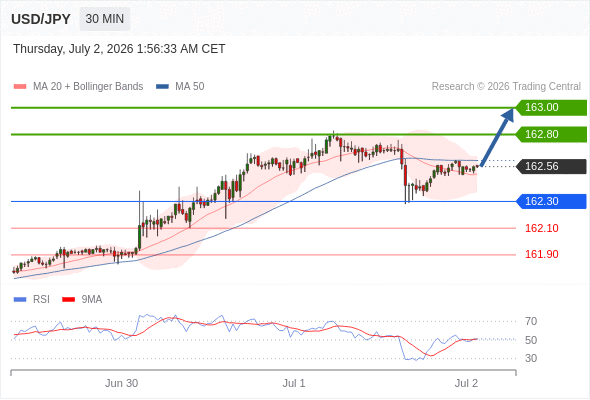Image resolution: width=590 pixels, height=400 pixels.
Task: Toggle the RSI legend label
Action: (41, 299)
